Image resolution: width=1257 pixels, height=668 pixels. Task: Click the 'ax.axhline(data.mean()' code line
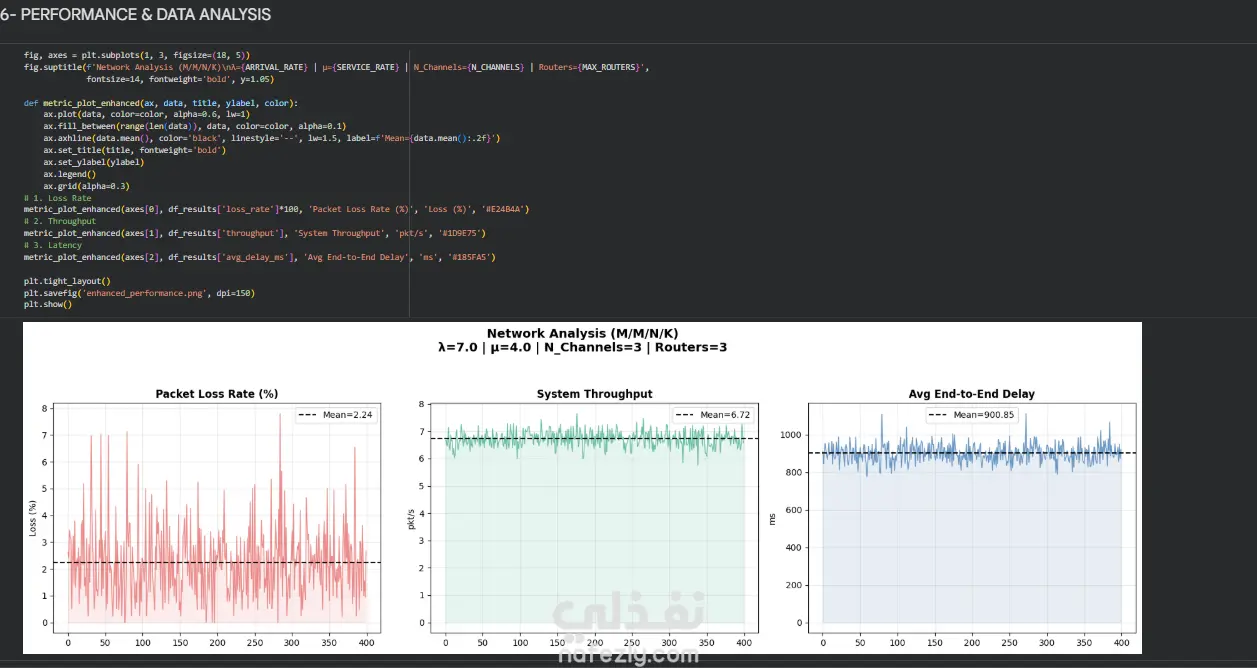(272, 138)
